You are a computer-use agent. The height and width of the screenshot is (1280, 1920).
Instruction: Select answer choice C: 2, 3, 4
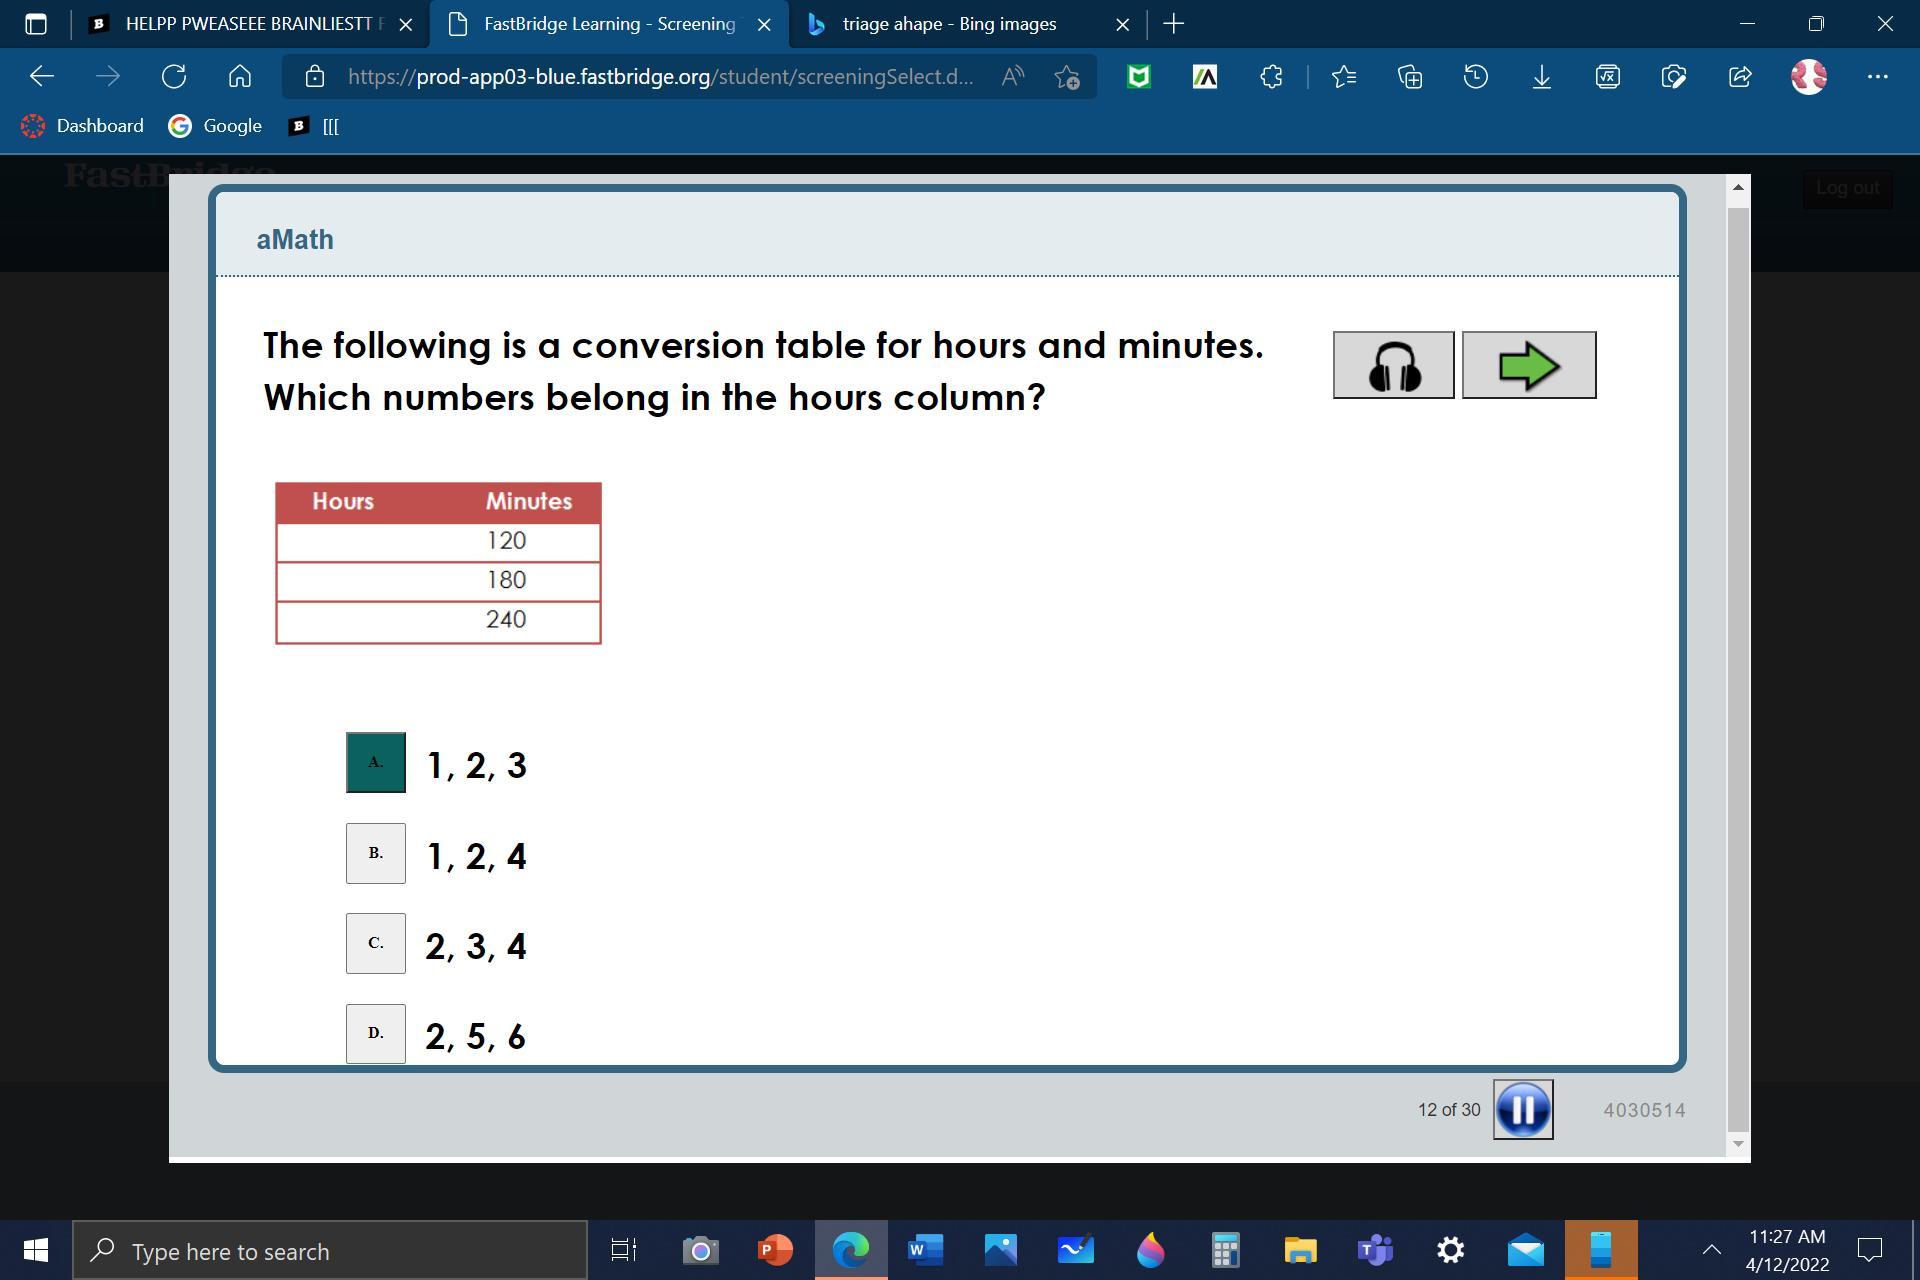coord(375,943)
